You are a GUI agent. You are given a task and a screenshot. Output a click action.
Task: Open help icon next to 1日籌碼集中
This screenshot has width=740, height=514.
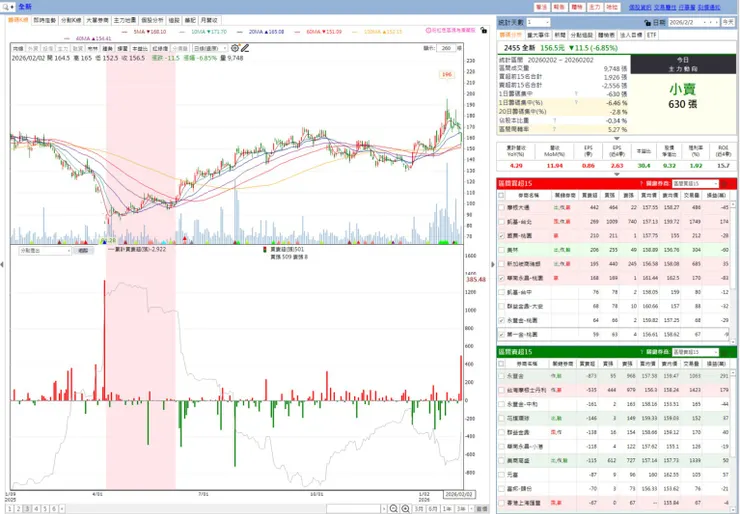[x=576, y=94]
